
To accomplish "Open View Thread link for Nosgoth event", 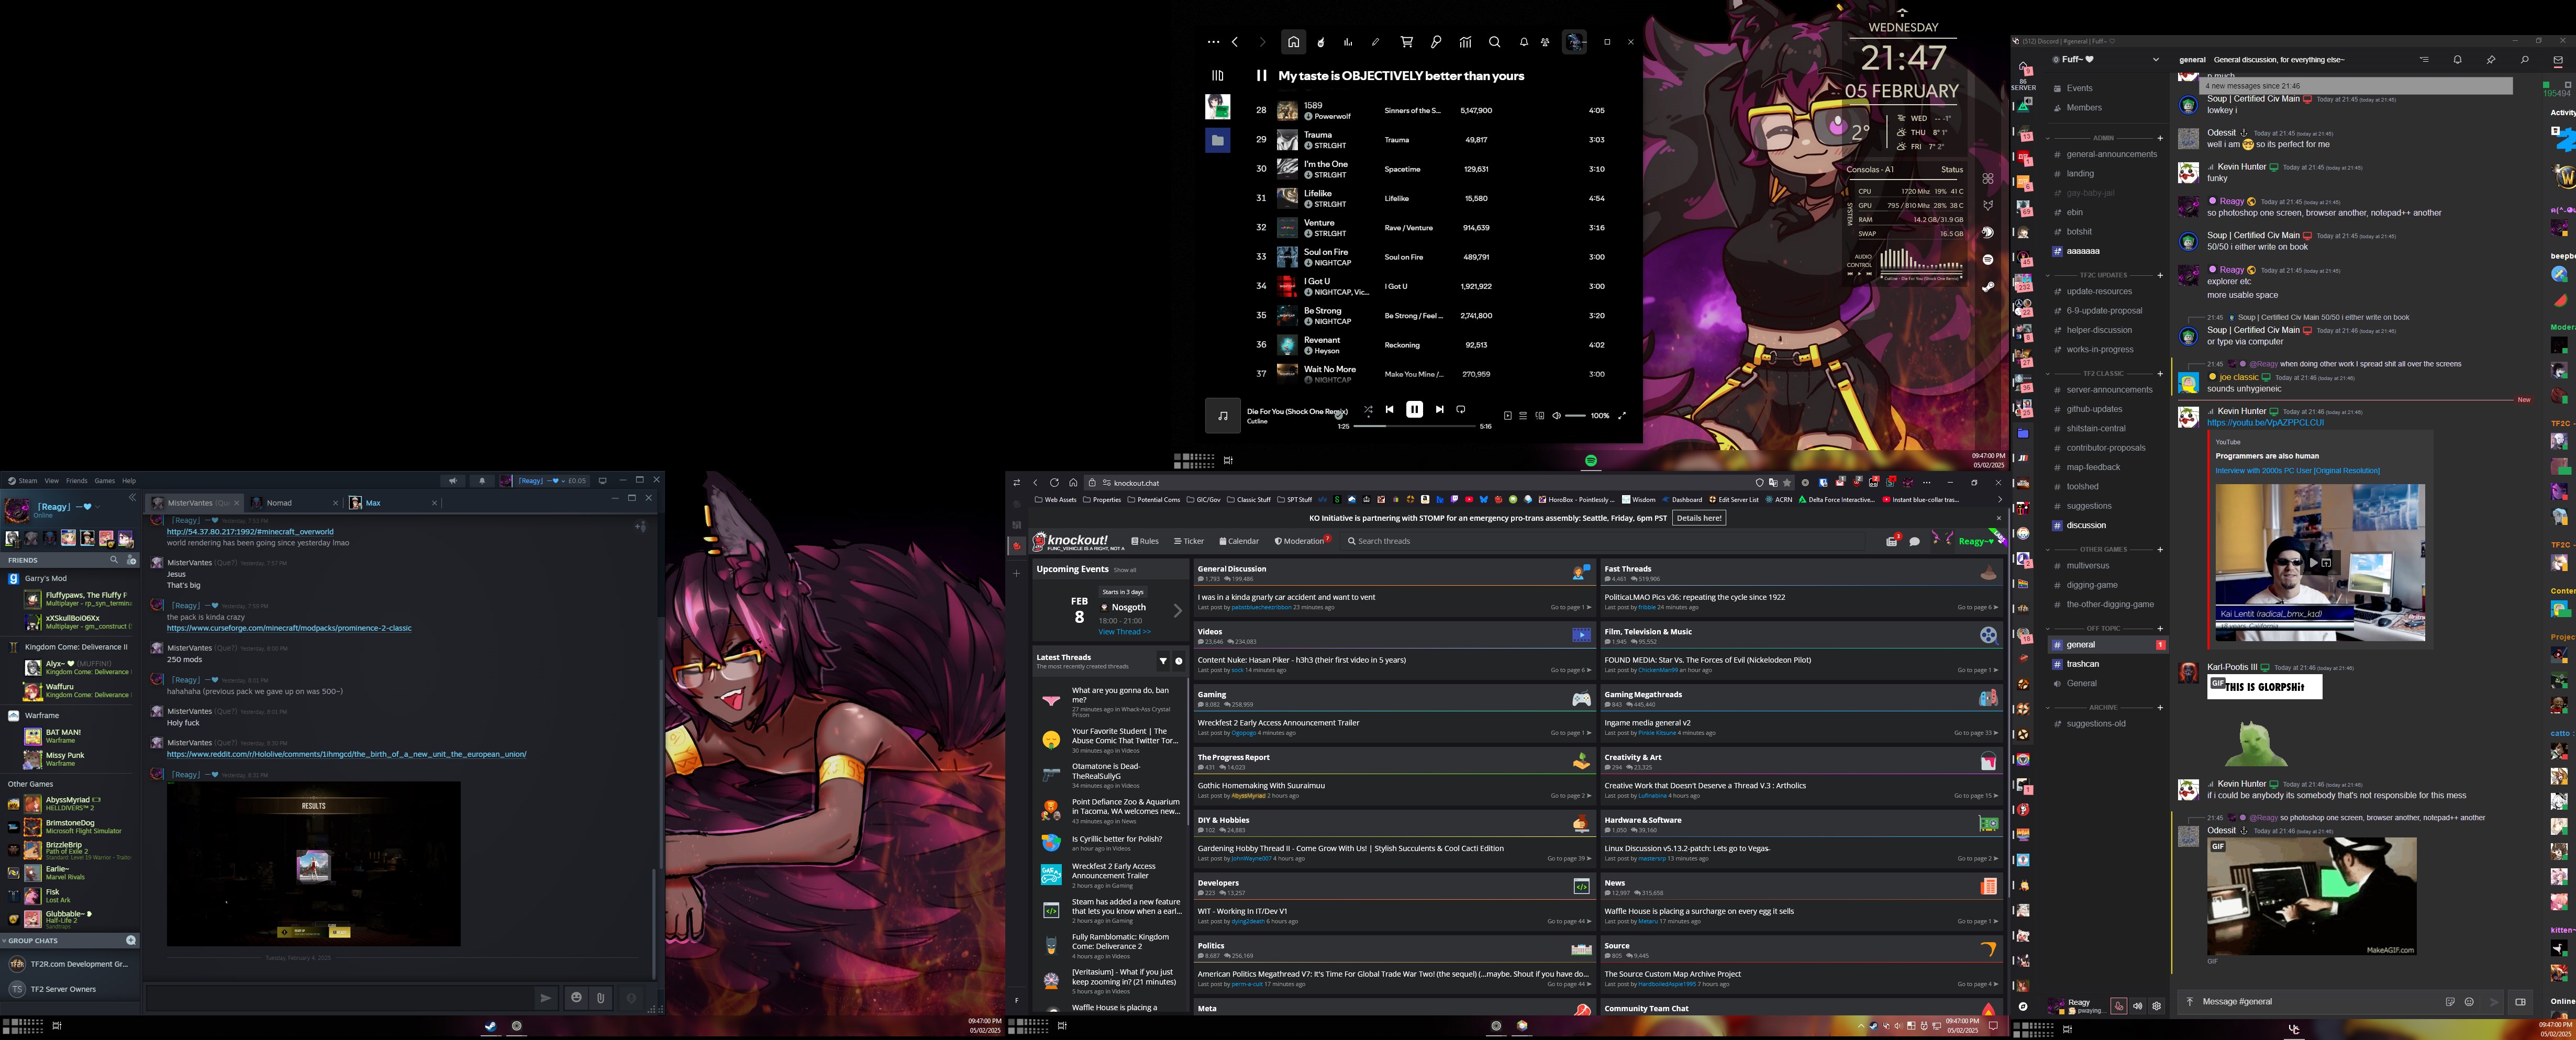I will pyautogui.click(x=1124, y=632).
